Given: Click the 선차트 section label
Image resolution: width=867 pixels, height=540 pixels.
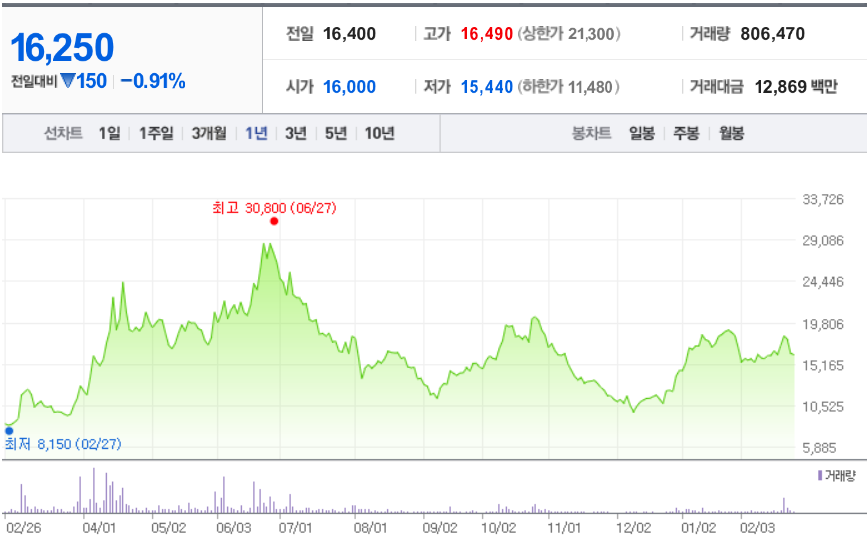Looking at the screenshot, I should point(63,133).
